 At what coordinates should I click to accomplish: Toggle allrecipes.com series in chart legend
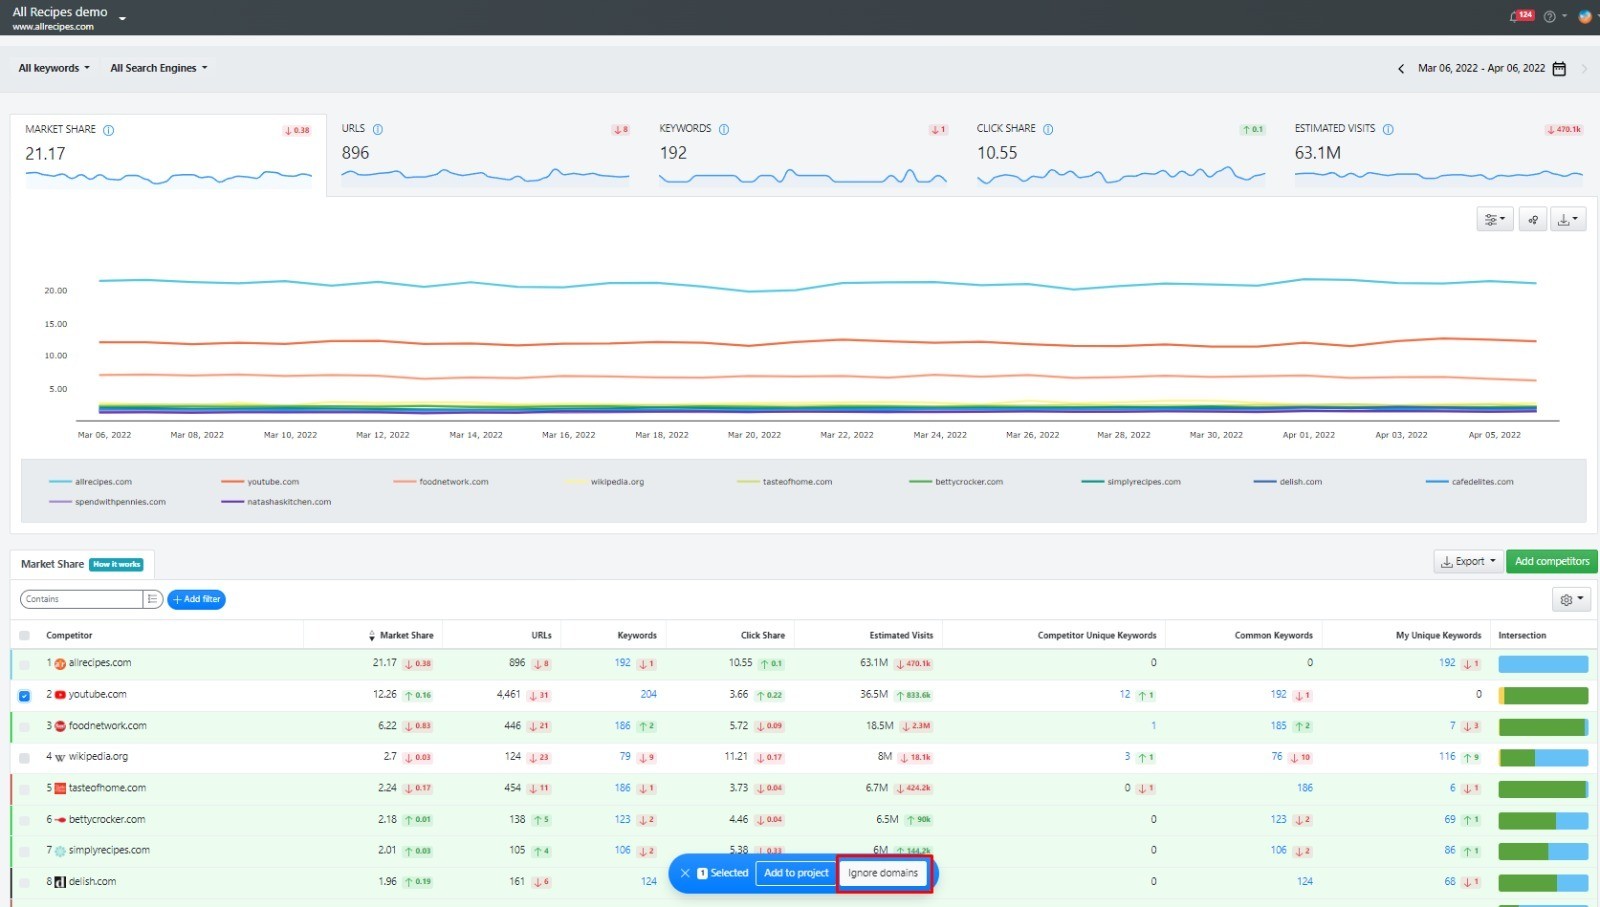(x=90, y=482)
